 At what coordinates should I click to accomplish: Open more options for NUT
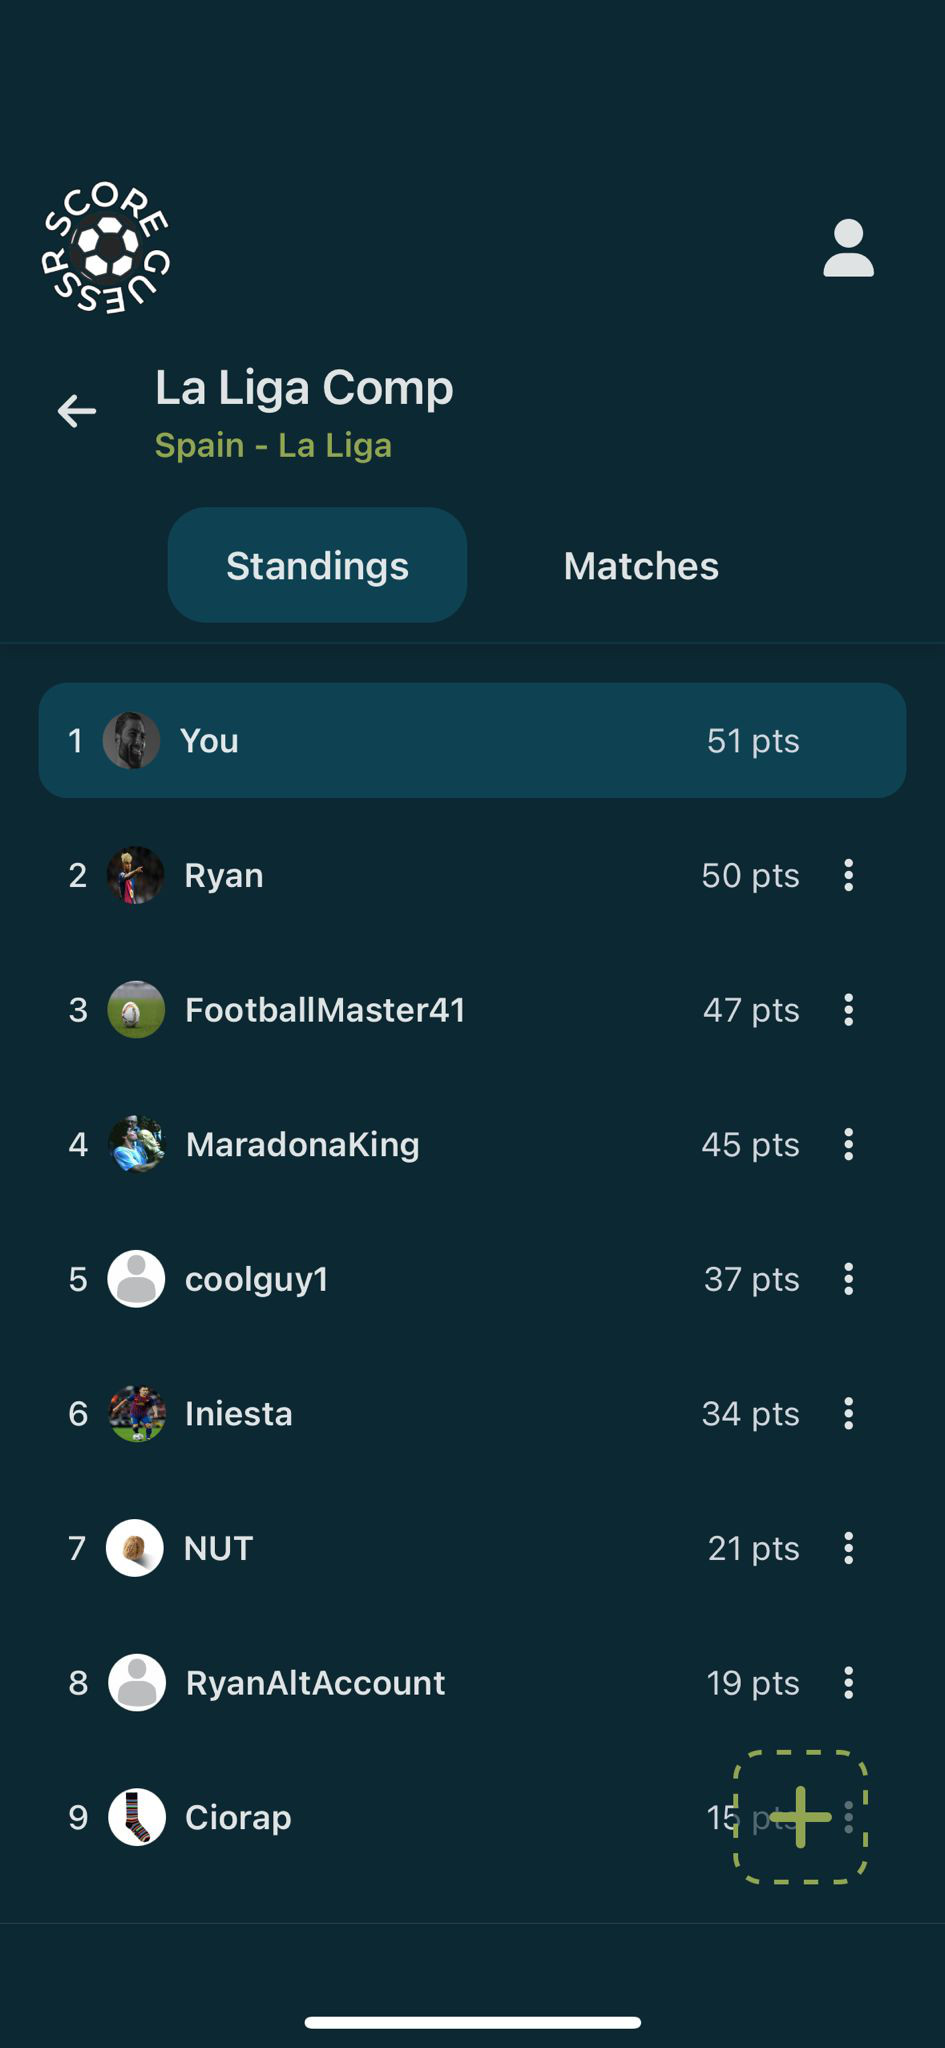(848, 1548)
